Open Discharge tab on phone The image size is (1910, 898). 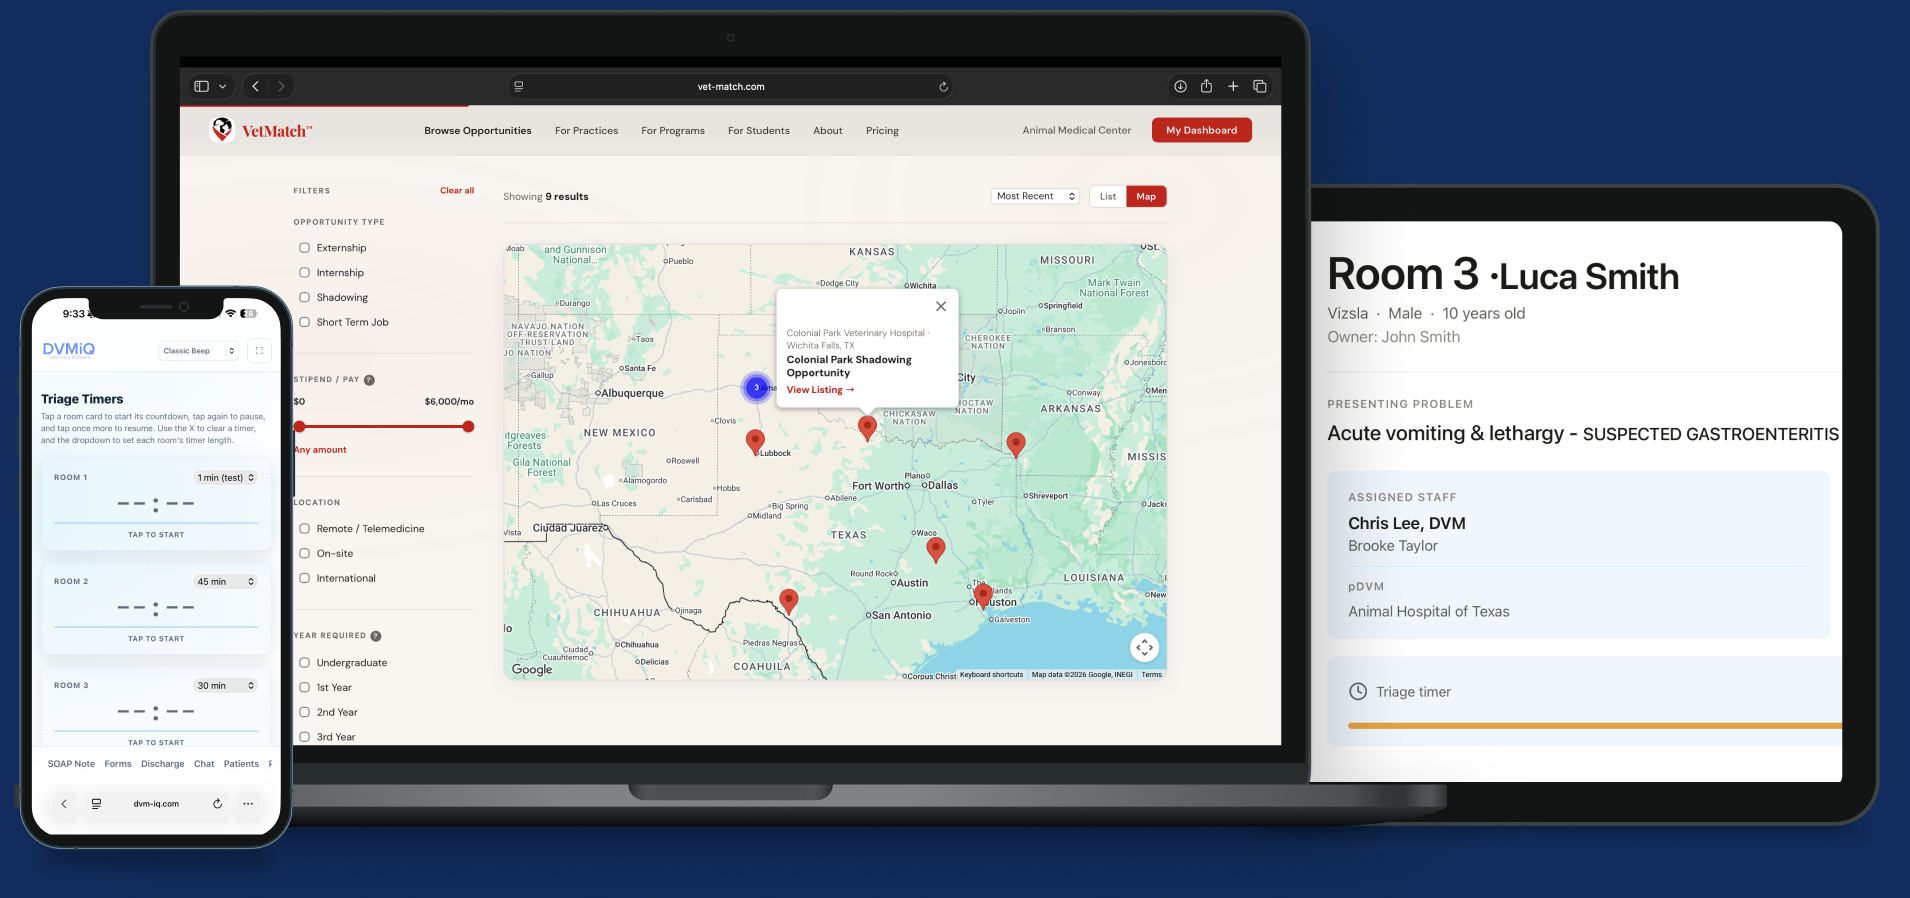162,764
